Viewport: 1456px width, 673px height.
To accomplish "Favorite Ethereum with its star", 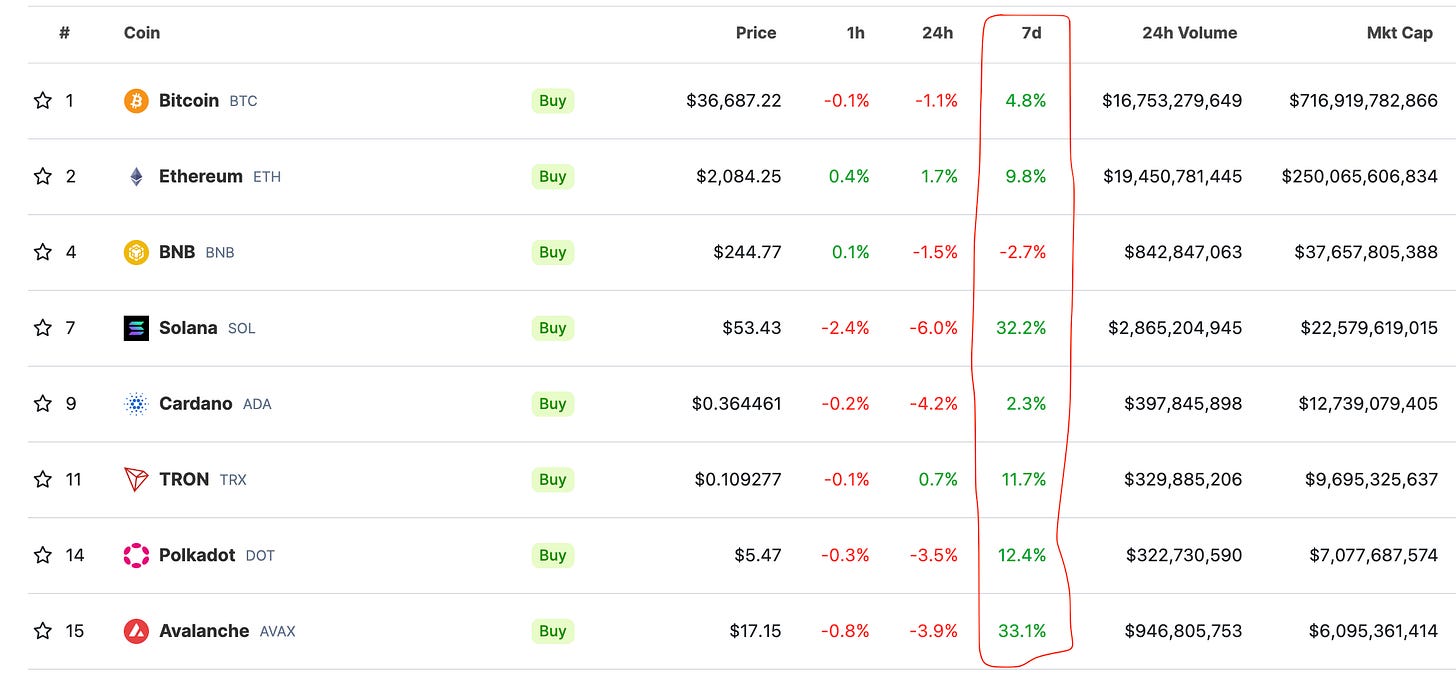I will click(42, 177).
